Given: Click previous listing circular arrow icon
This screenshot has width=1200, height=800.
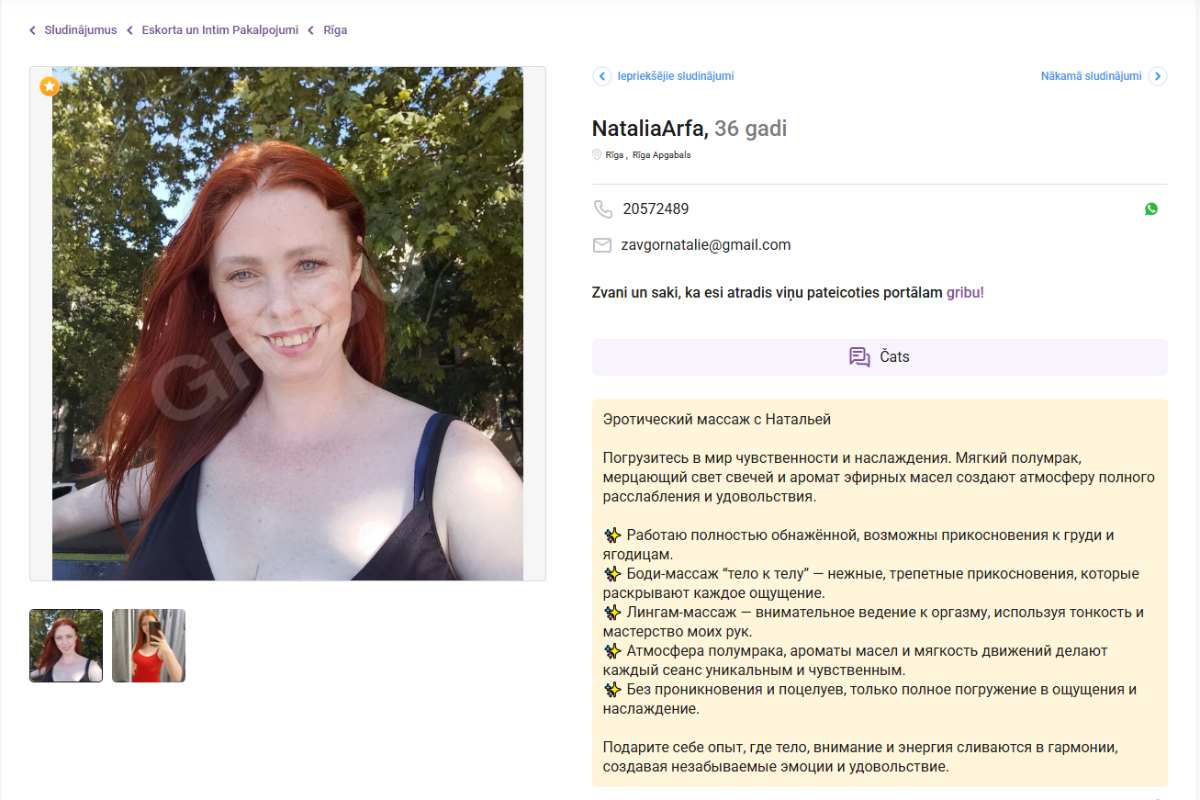Looking at the screenshot, I should tap(602, 76).
